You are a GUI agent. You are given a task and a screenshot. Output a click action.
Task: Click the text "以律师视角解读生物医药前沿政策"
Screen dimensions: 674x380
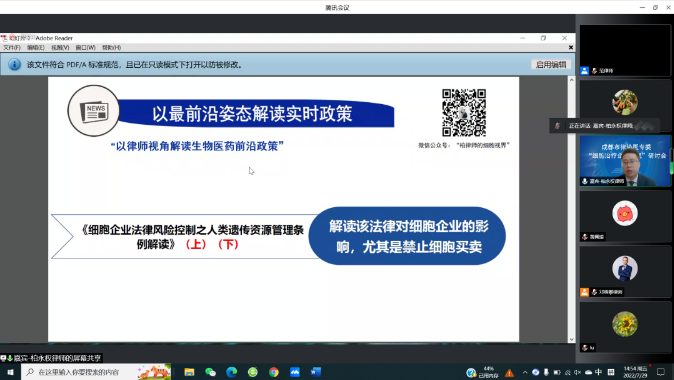pos(197,146)
